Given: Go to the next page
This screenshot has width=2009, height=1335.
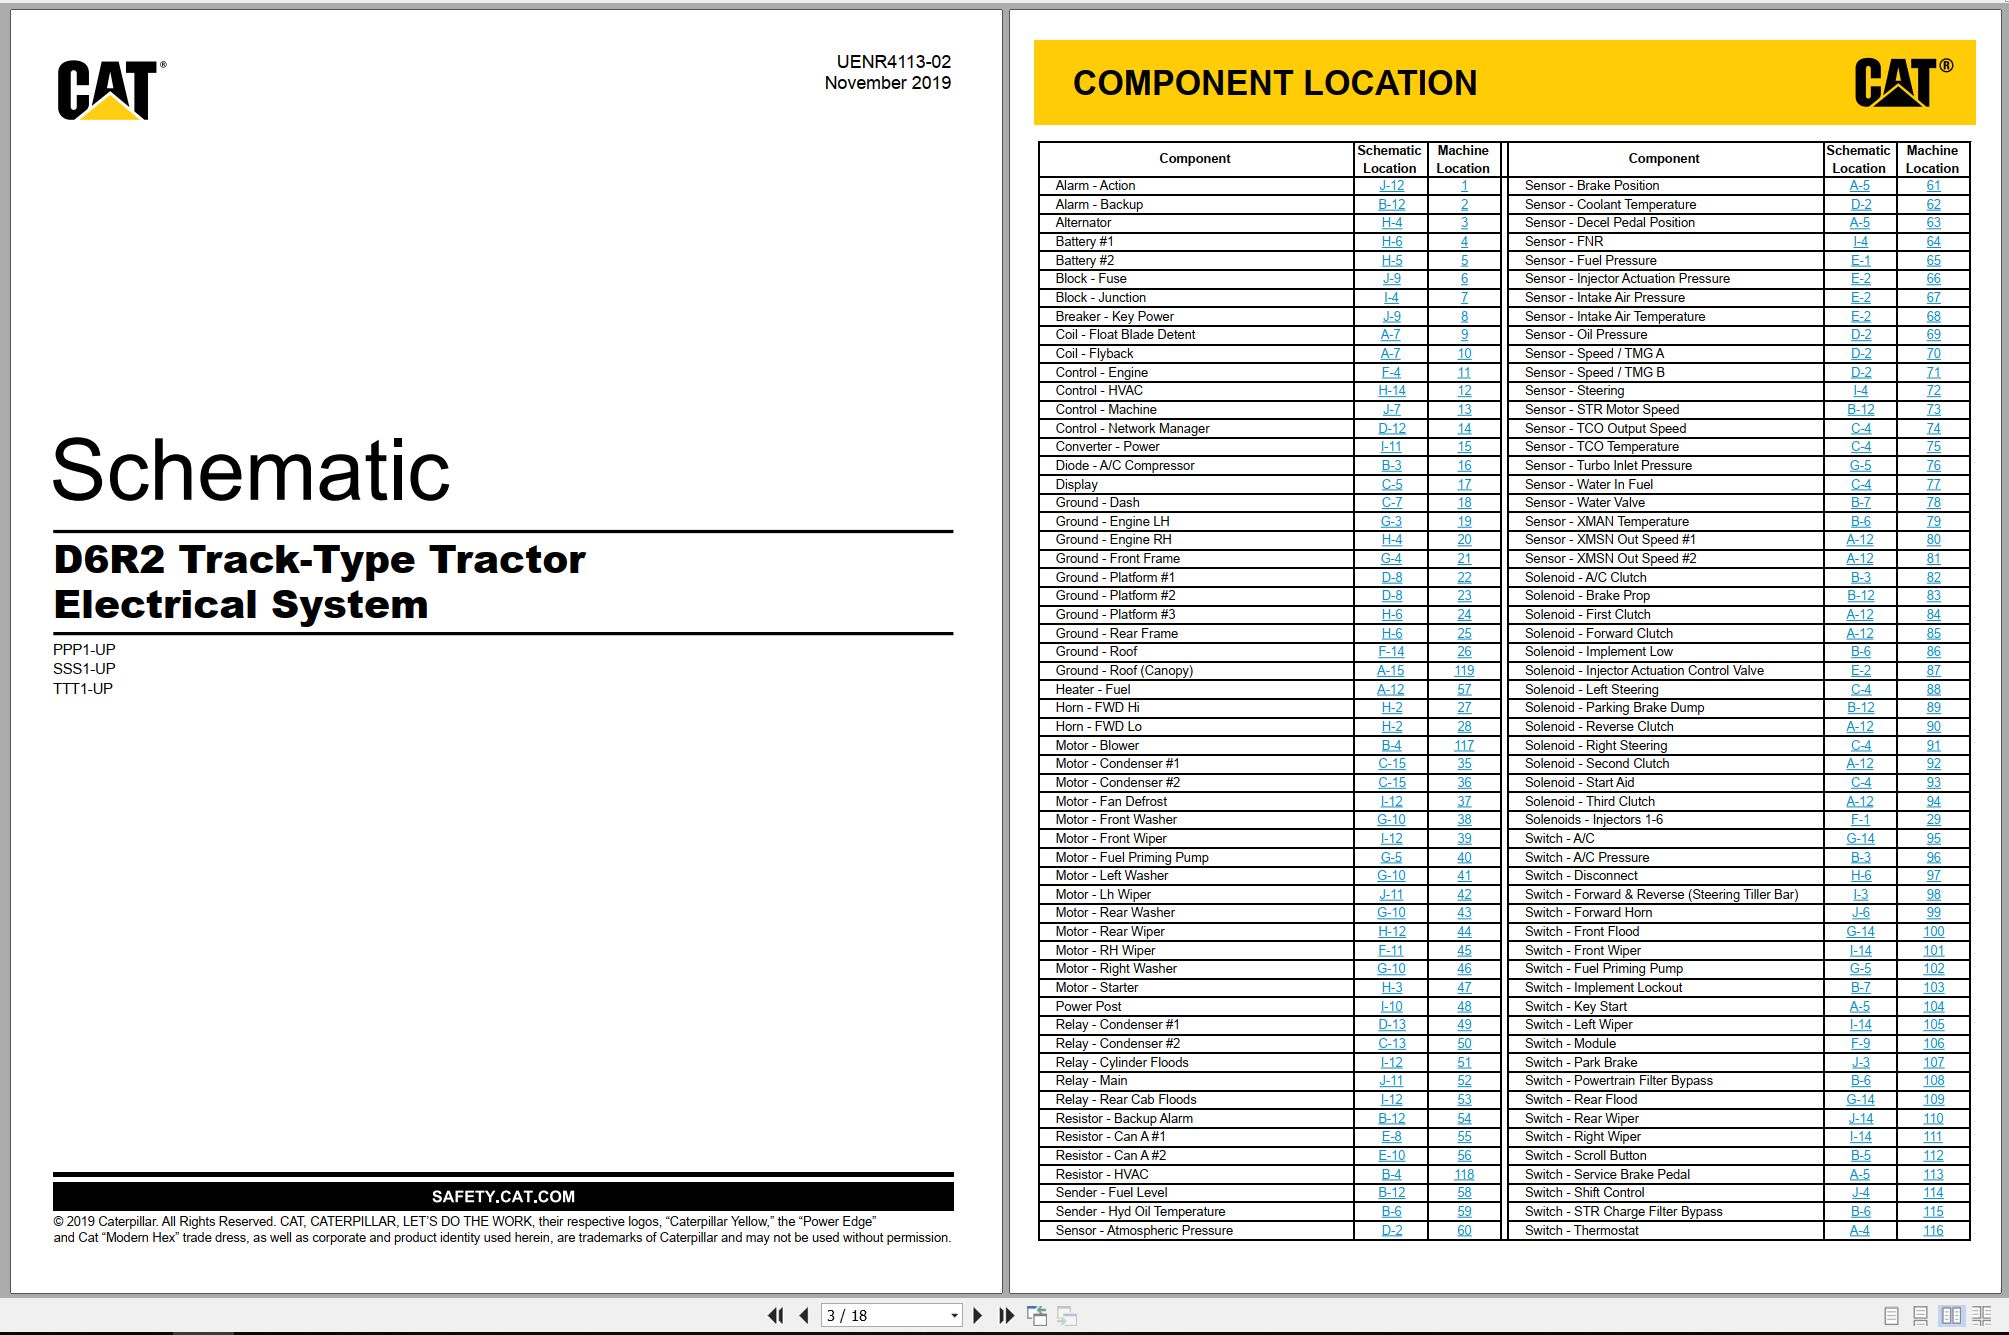Looking at the screenshot, I should pos(978,1316).
